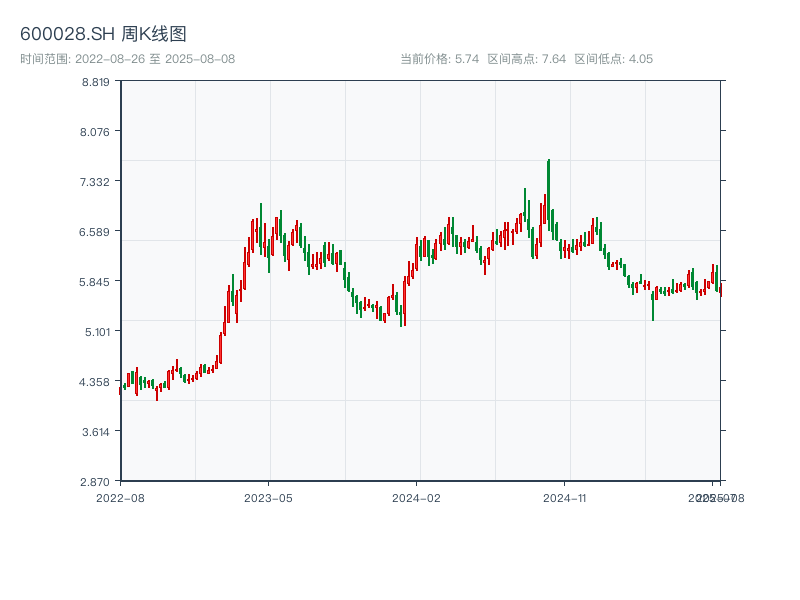Select the 2023-05 date axis label
800x600 pixels.
268,497
